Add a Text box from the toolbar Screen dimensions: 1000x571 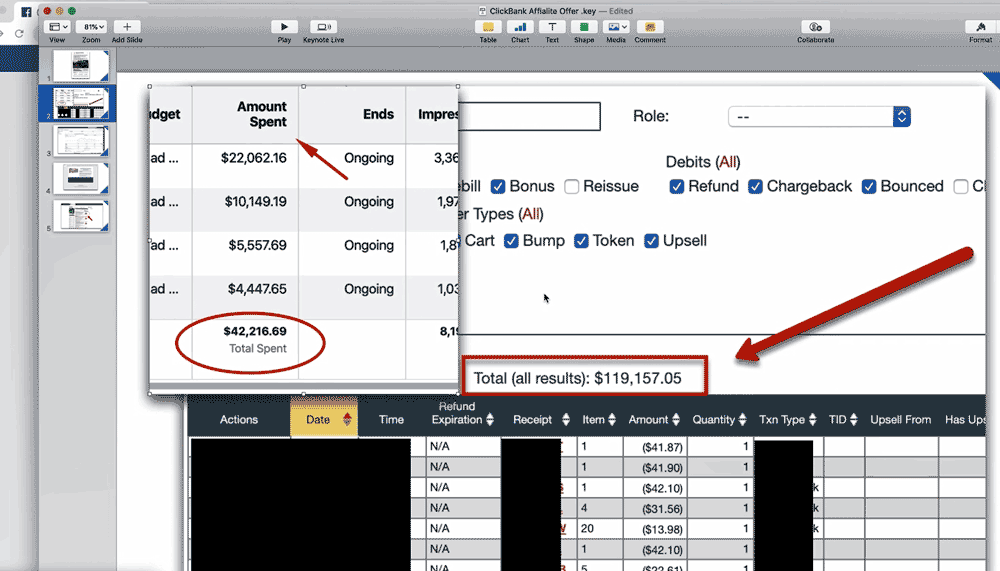pyautogui.click(x=552, y=27)
